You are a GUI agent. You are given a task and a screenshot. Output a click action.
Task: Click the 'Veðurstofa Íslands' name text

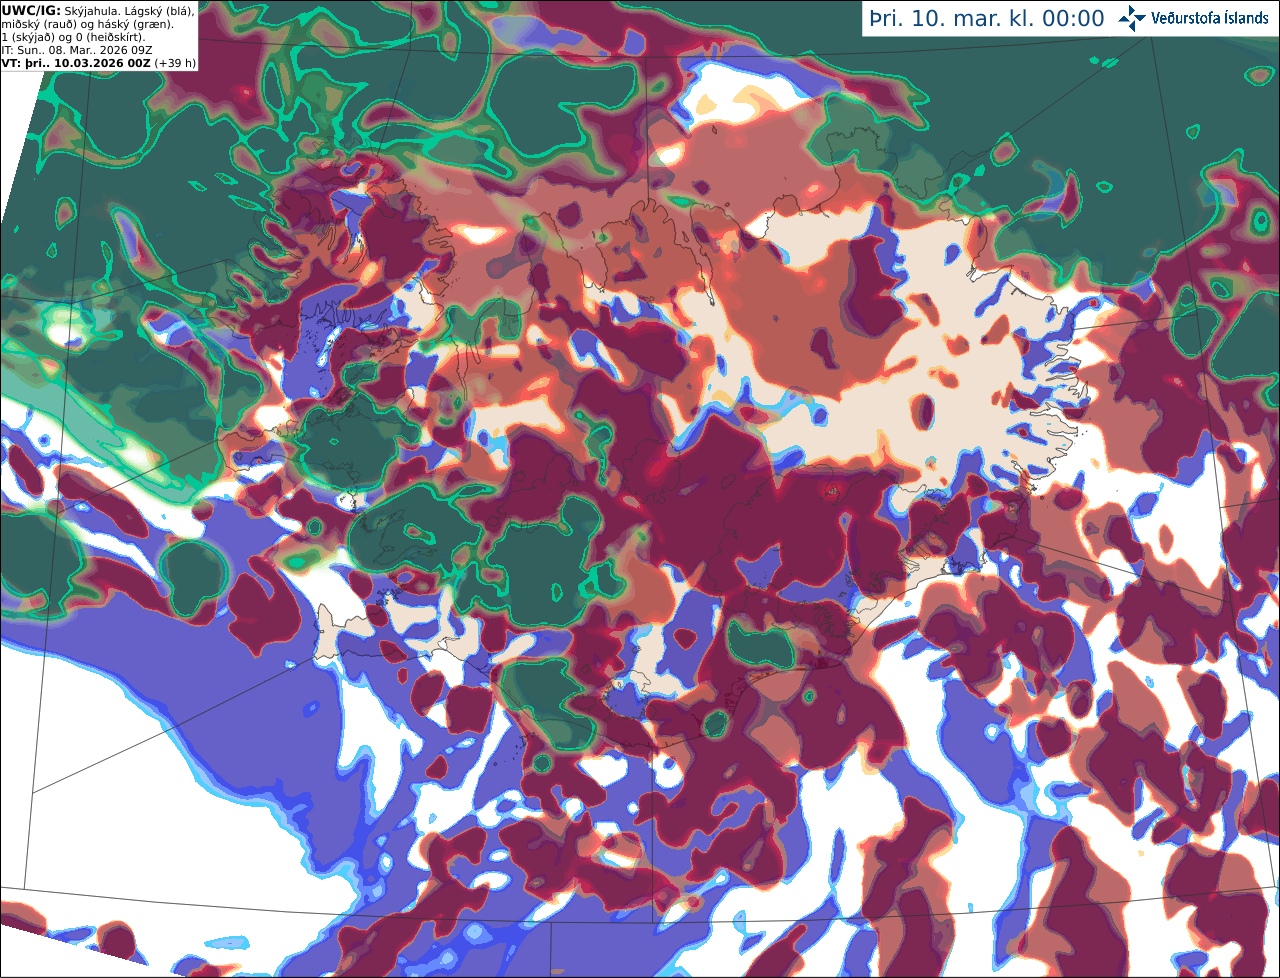point(1210,19)
